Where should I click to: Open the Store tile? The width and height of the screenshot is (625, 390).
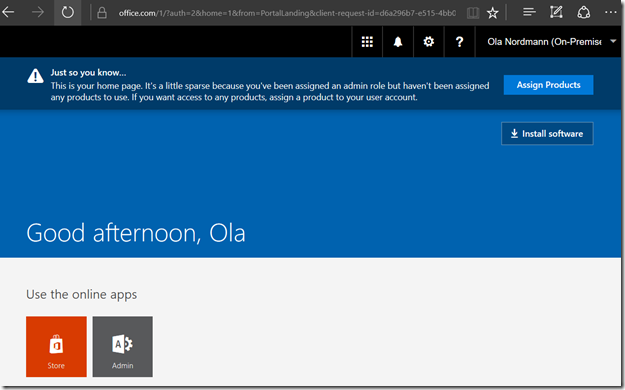pyautogui.click(x=56, y=347)
